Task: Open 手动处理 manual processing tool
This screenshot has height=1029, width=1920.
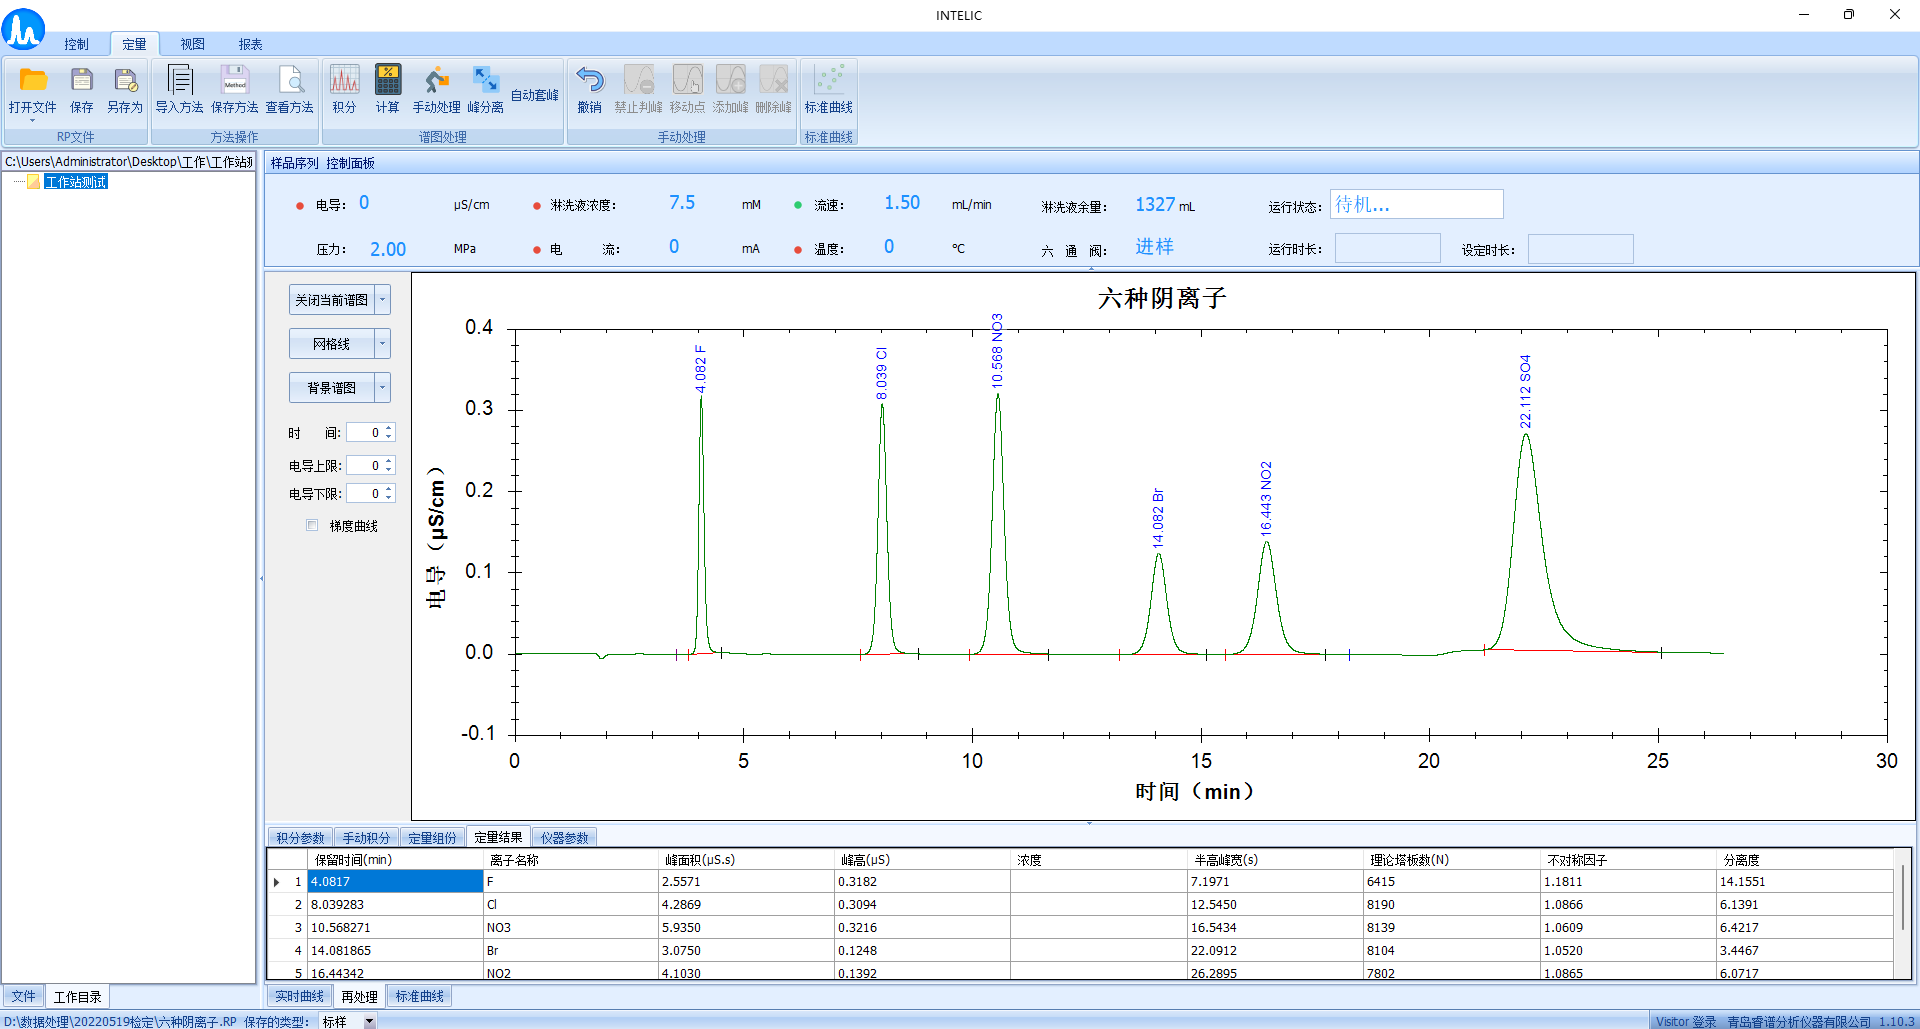Action: (x=437, y=91)
